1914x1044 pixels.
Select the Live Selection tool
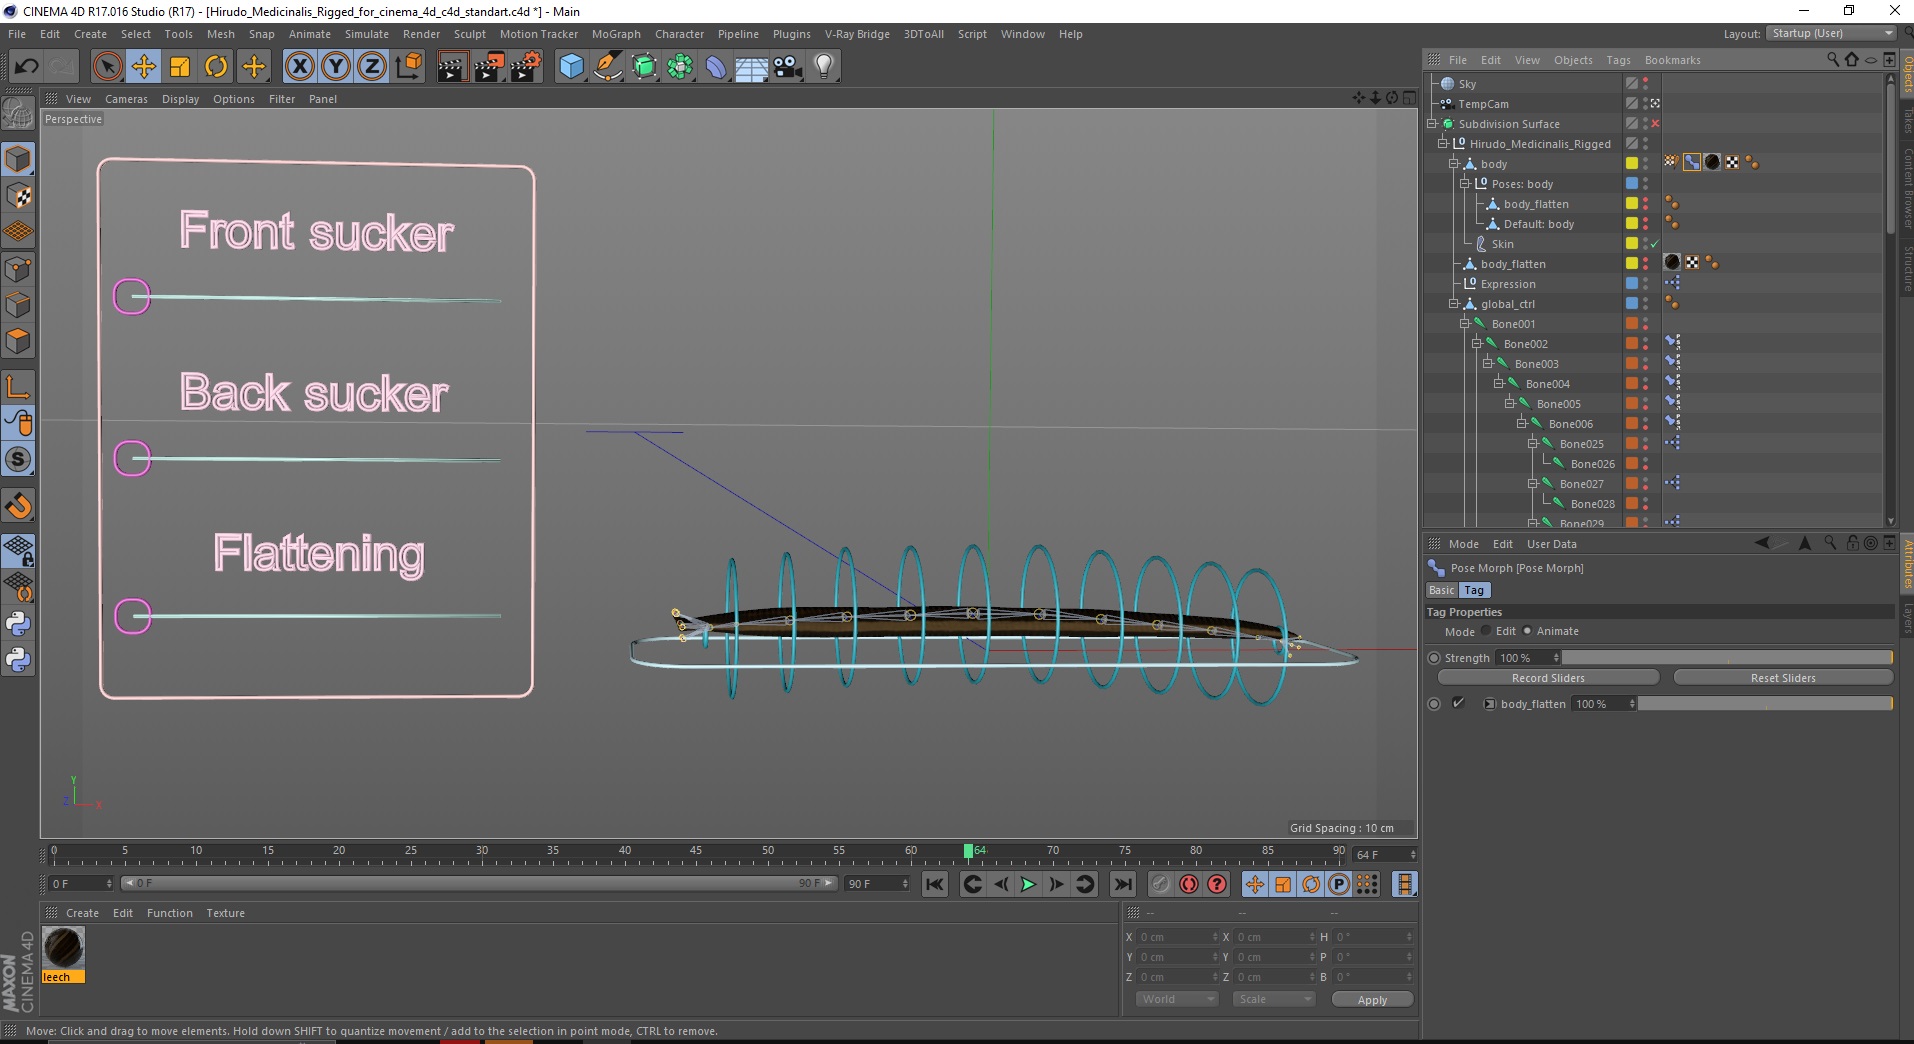point(107,67)
